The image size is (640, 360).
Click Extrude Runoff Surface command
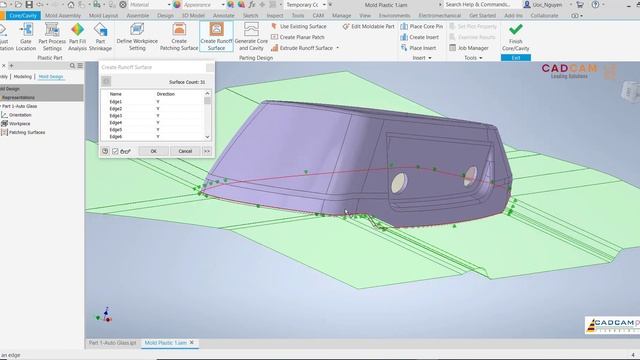point(302,48)
